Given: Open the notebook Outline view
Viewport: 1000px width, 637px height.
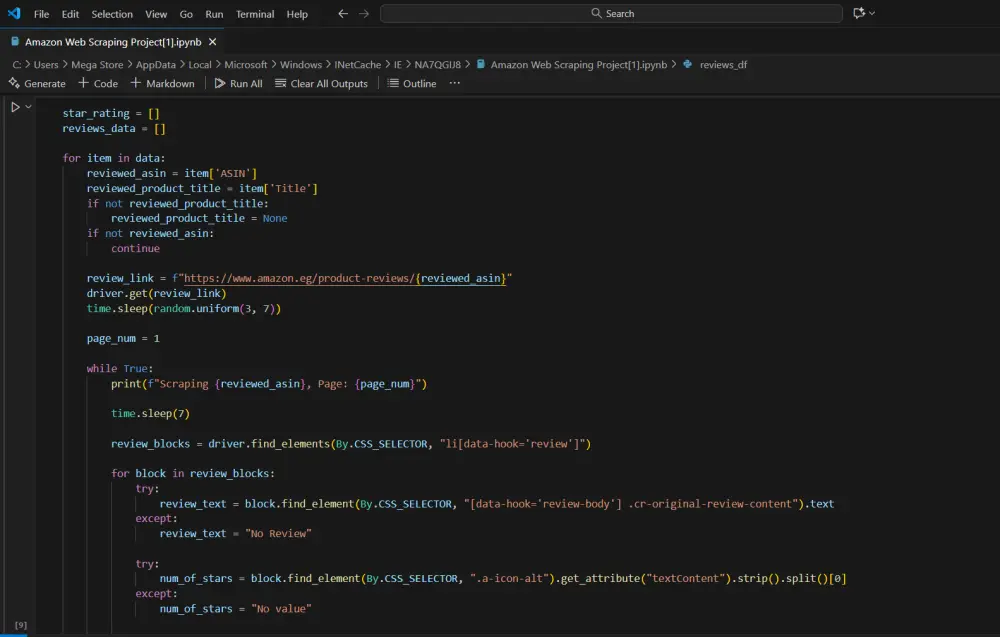Looking at the screenshot, I should click(412, 84).
